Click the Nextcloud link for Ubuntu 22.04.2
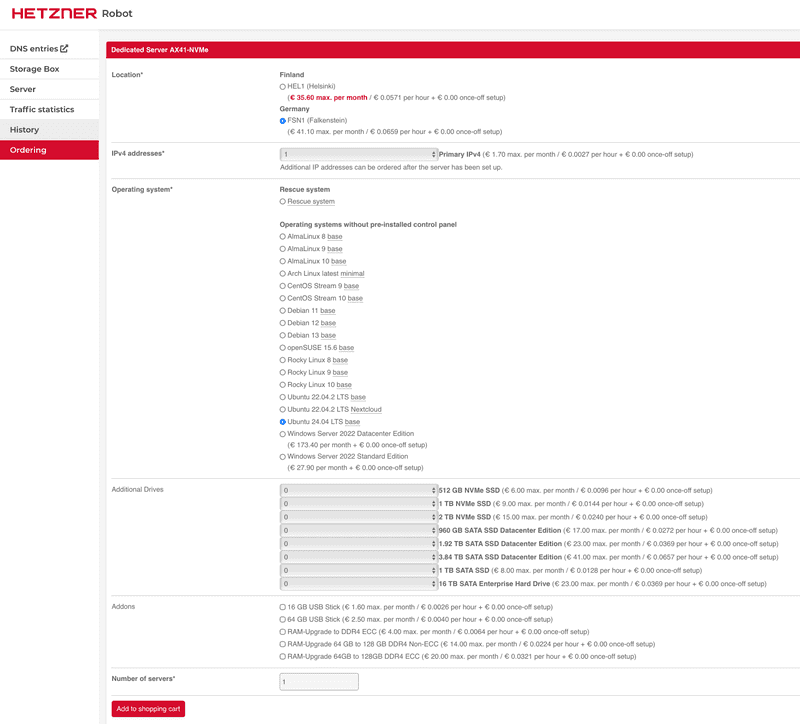 pyautogui.click(x=364, y=410)
